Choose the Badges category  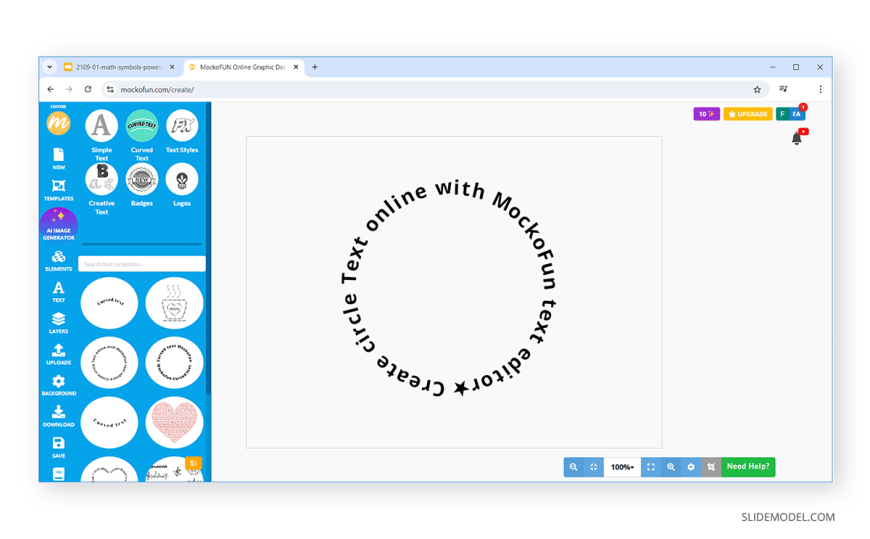[x=141, y=185]
